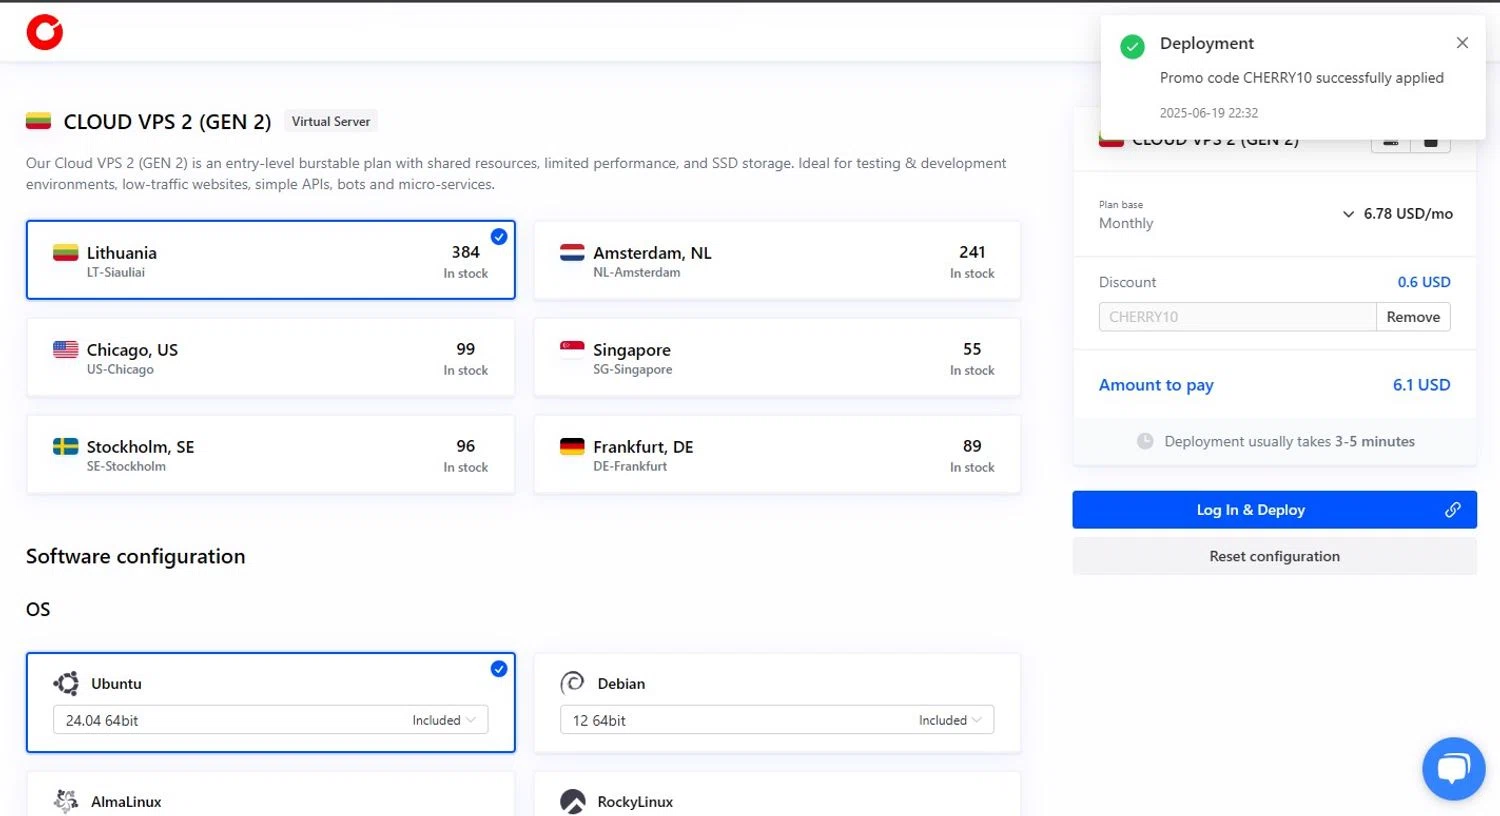
Task: Click the 55 In stock count
Action: [x=972, y=359]
